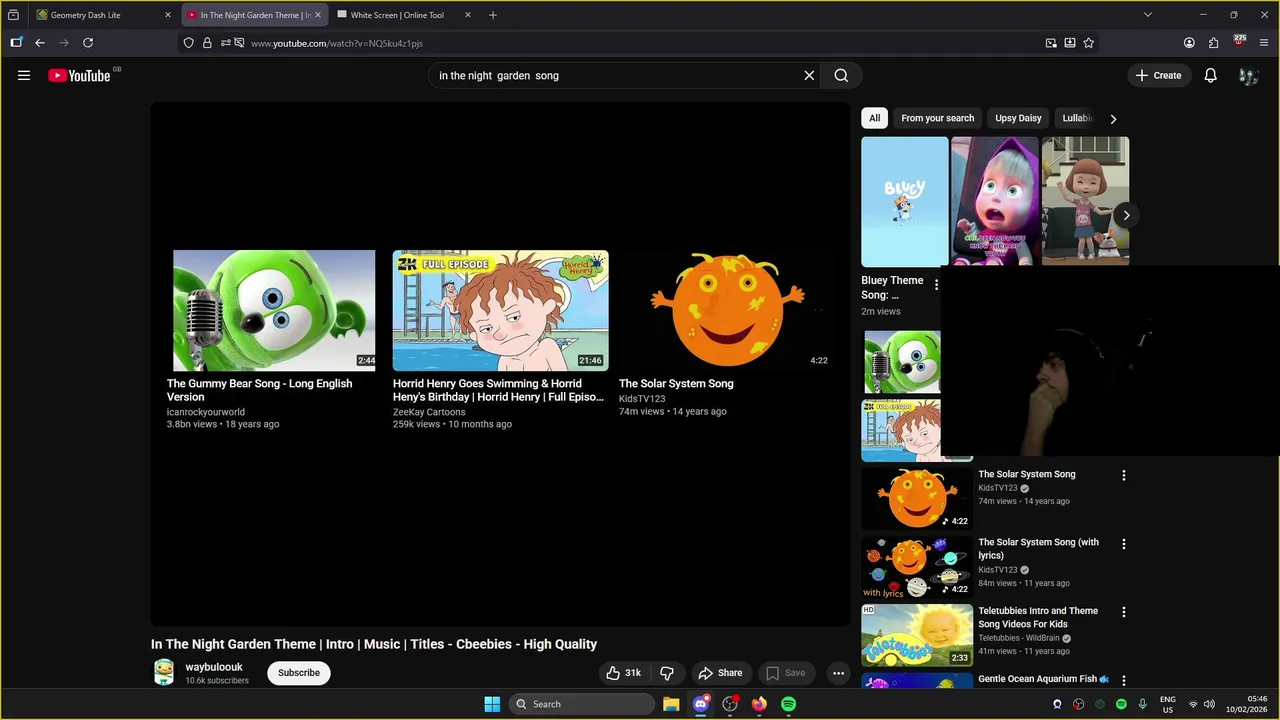
Task: Open Discord from the taskbar
Action: [x=701, y=704]
